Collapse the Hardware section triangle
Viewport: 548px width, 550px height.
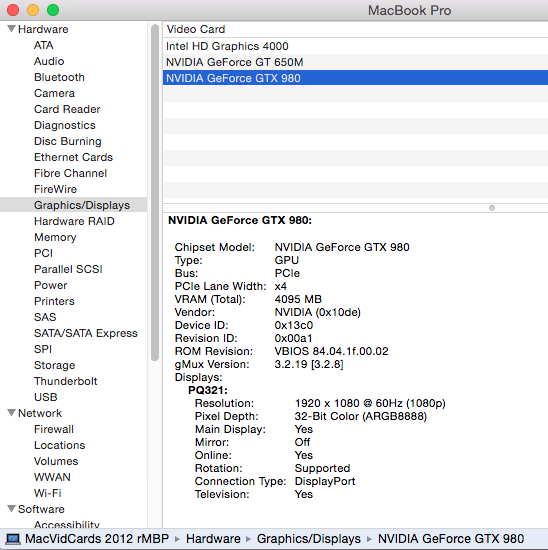11,29
